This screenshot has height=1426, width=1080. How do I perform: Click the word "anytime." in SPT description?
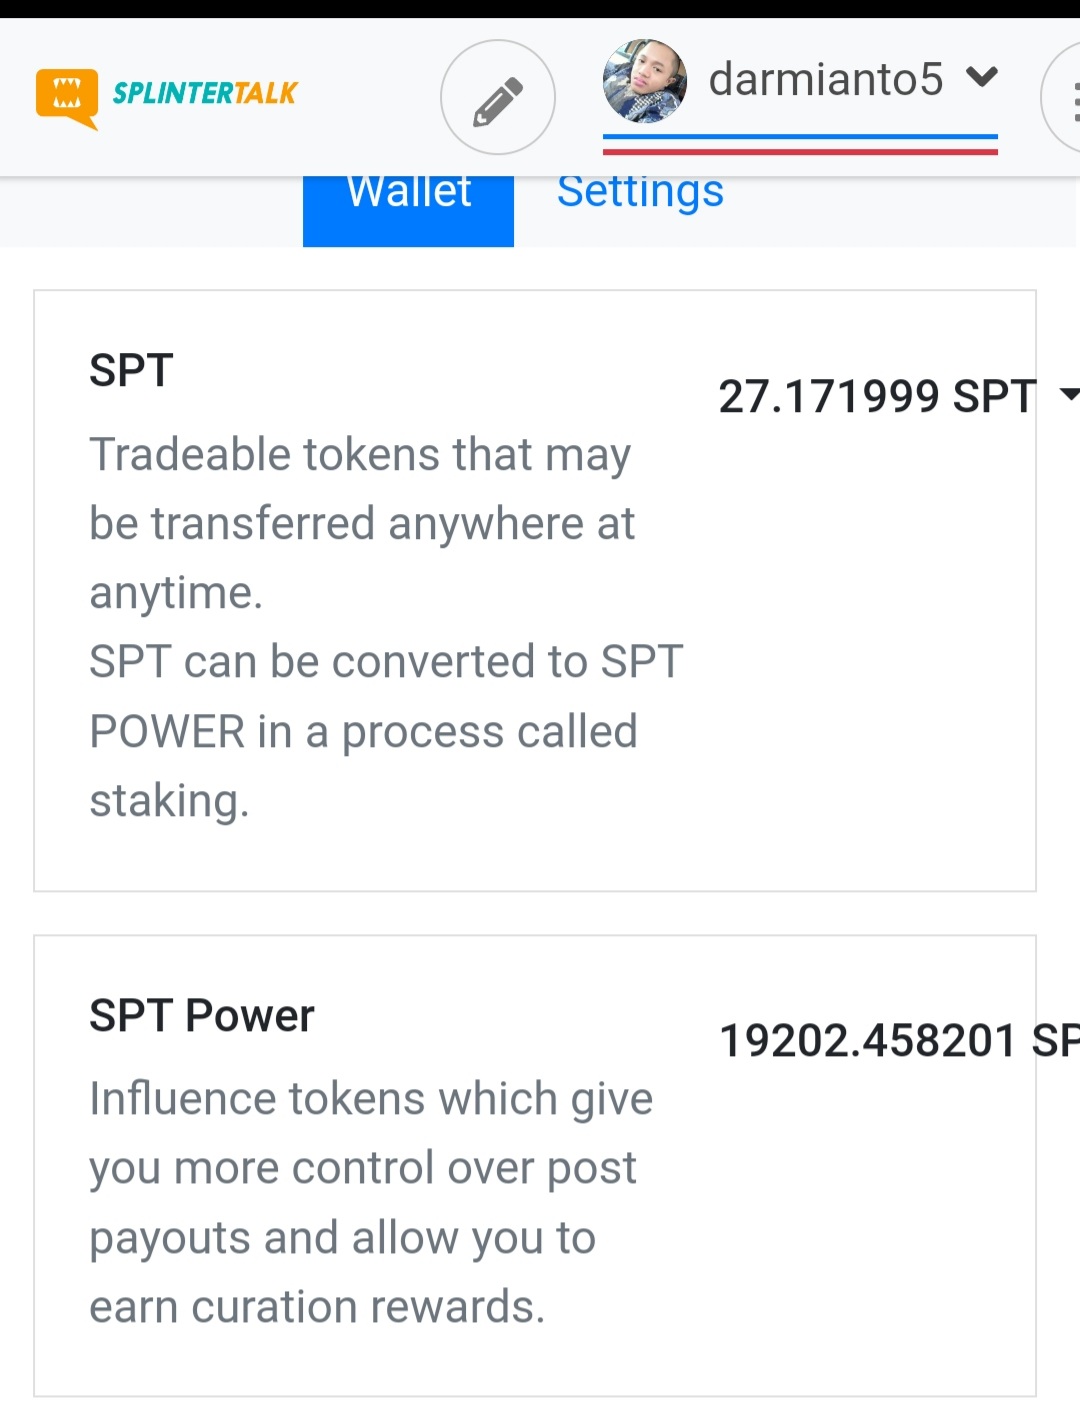point(176,593)
